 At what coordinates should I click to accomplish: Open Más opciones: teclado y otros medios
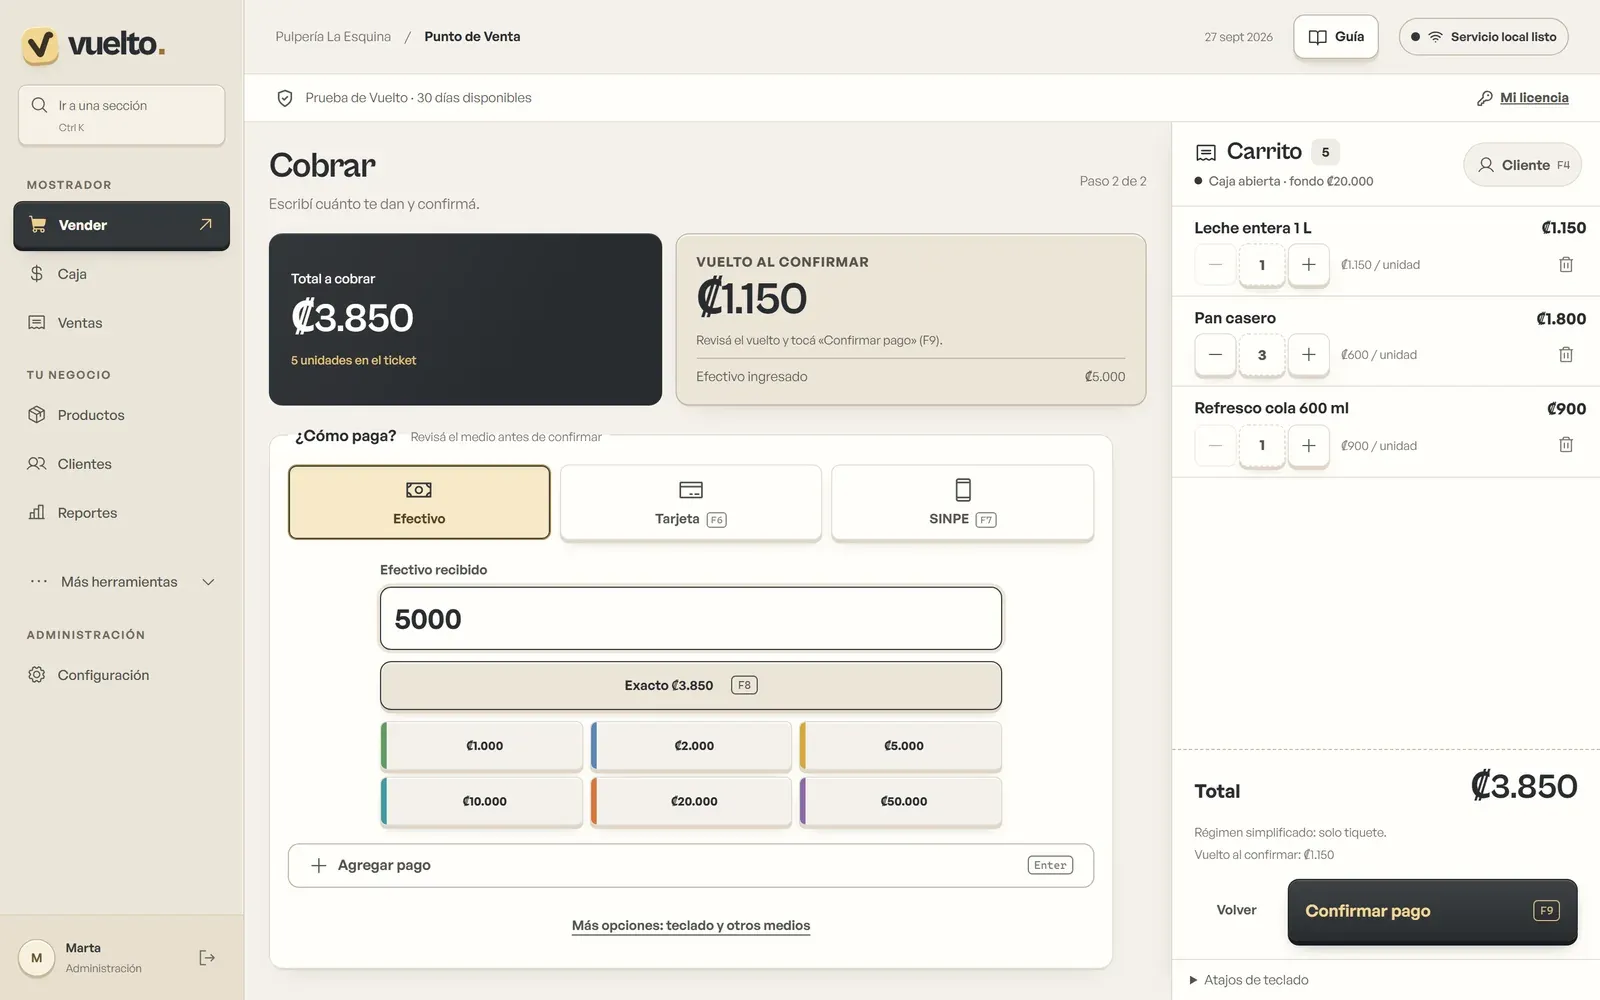pyautogui.click(x=691, y=926)
